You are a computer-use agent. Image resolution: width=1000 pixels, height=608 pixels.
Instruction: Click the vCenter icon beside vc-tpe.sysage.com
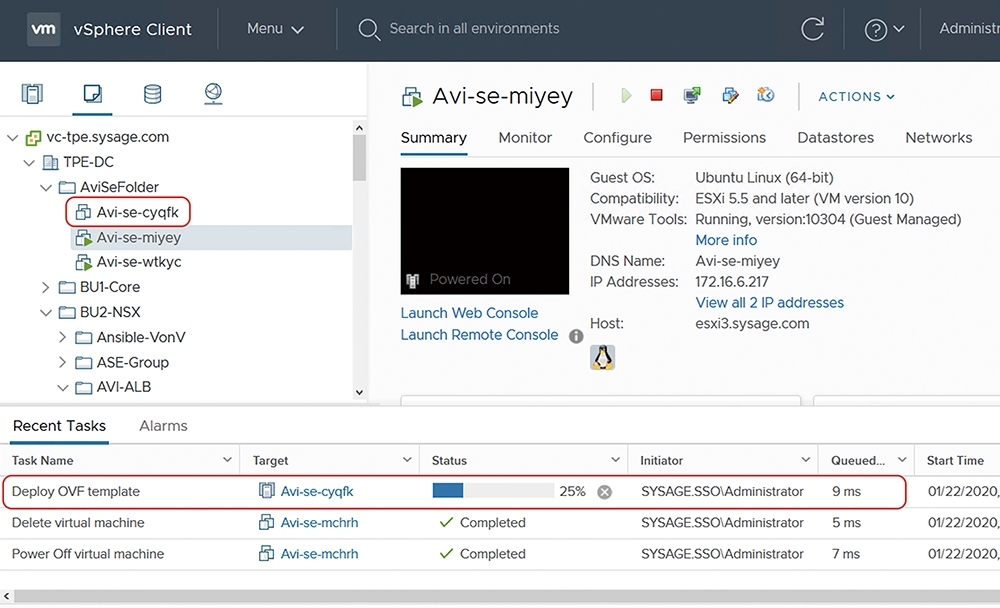pos(33,138)
